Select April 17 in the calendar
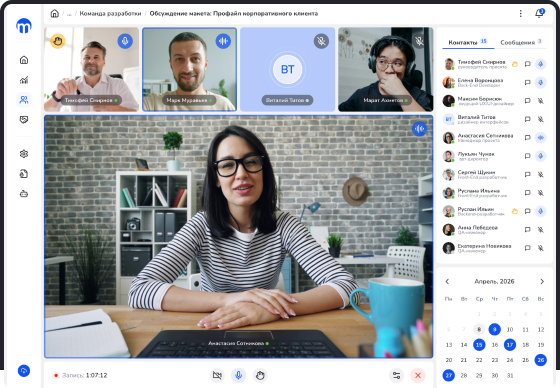560x388 pixels. (x=510, y=345)
